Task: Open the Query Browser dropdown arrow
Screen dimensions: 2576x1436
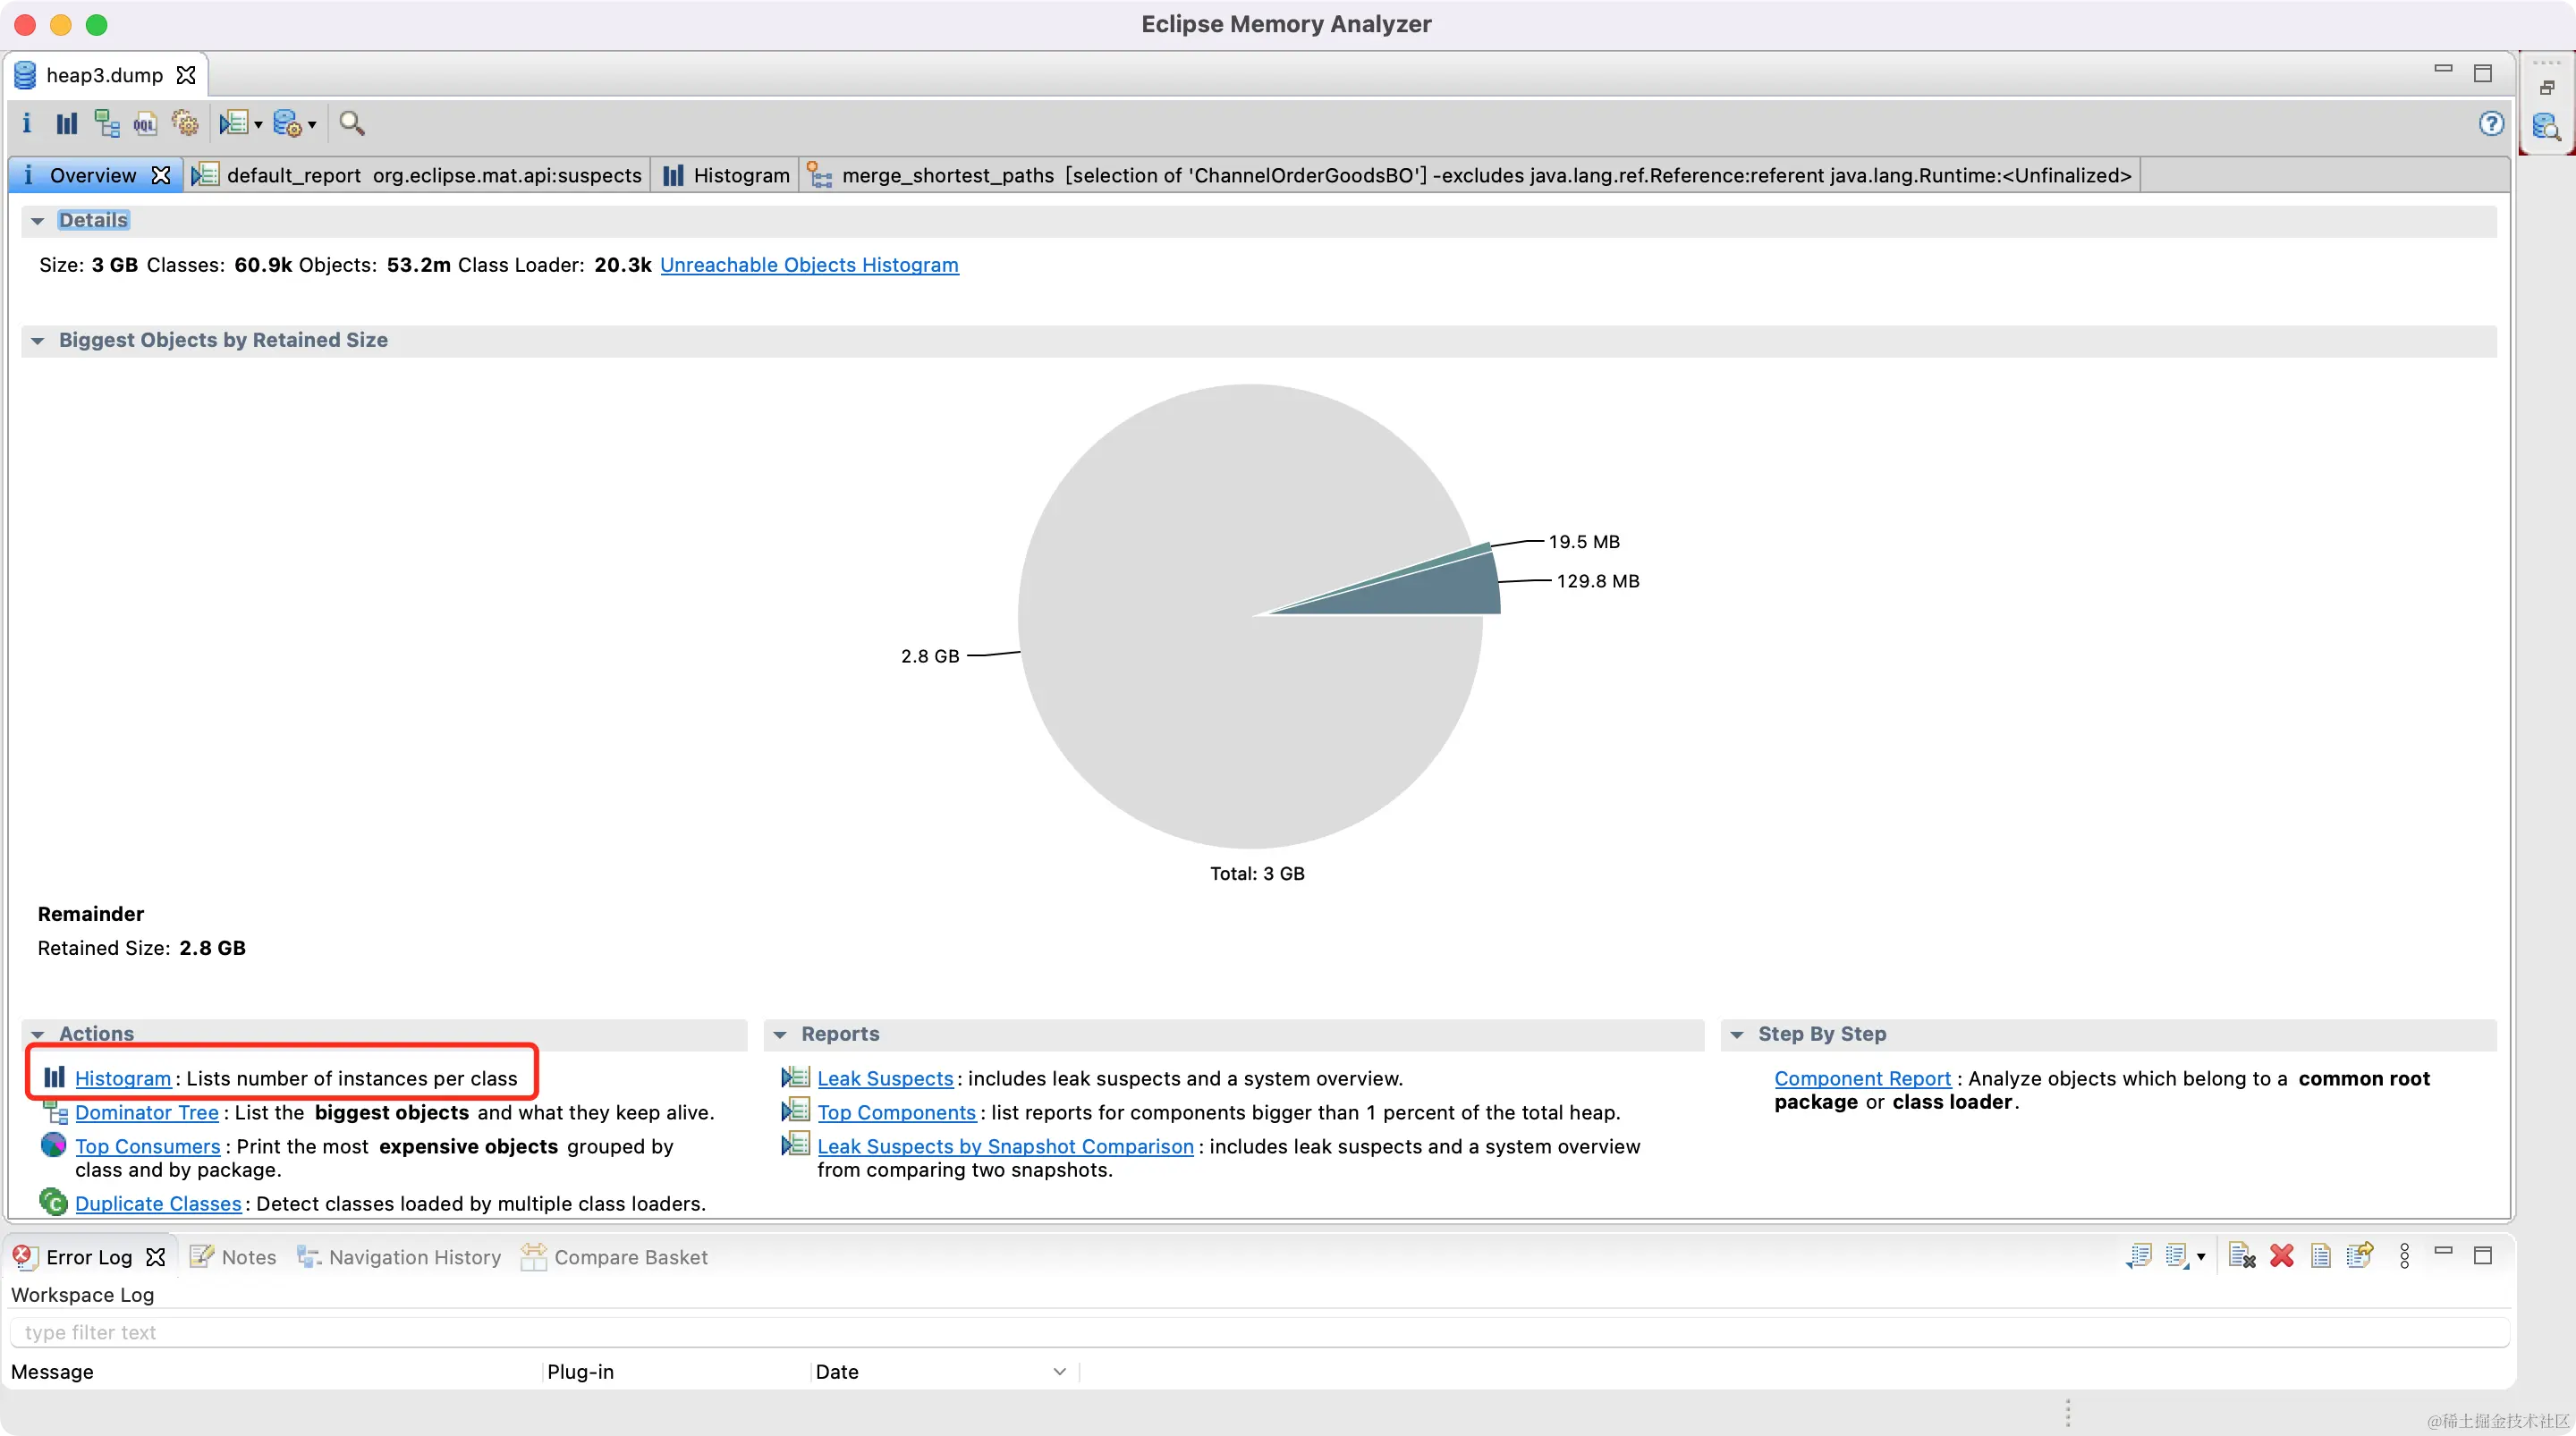Action: (x=313, y=125)
